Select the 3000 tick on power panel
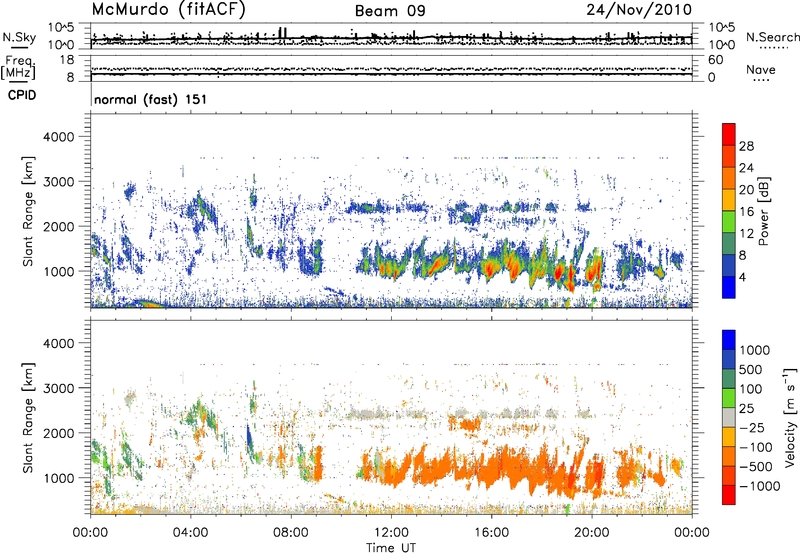The width and height of the screenshot is (800, 554). coord(59,182)
